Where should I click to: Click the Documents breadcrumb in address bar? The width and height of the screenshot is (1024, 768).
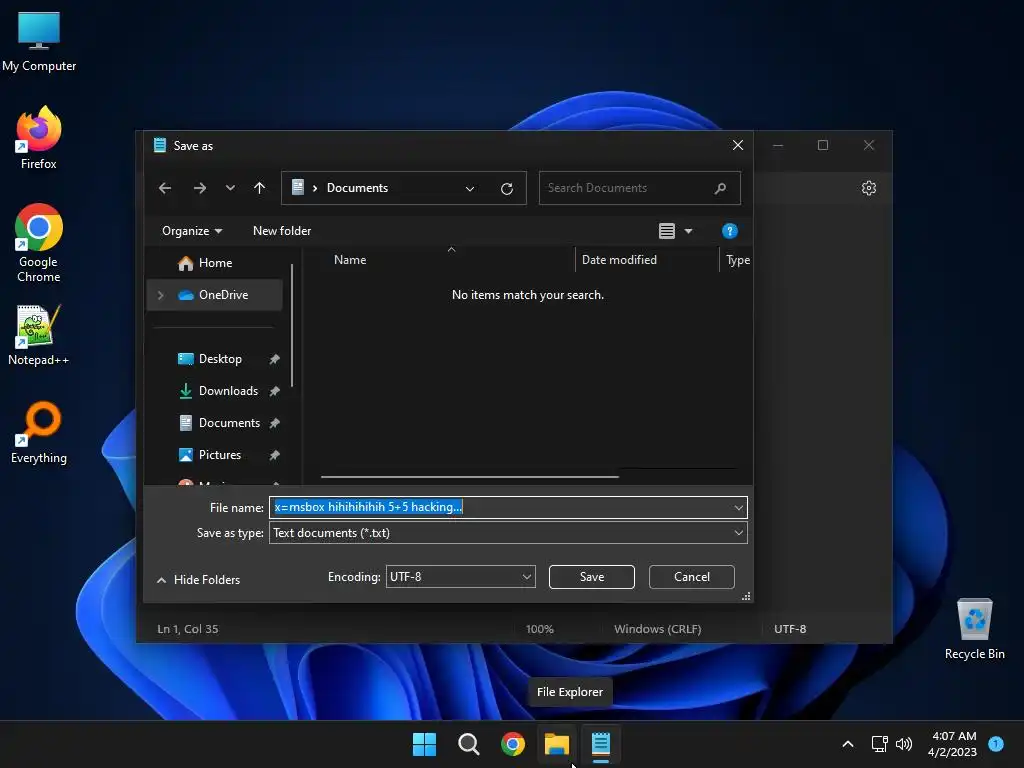(x=357, y=188)
